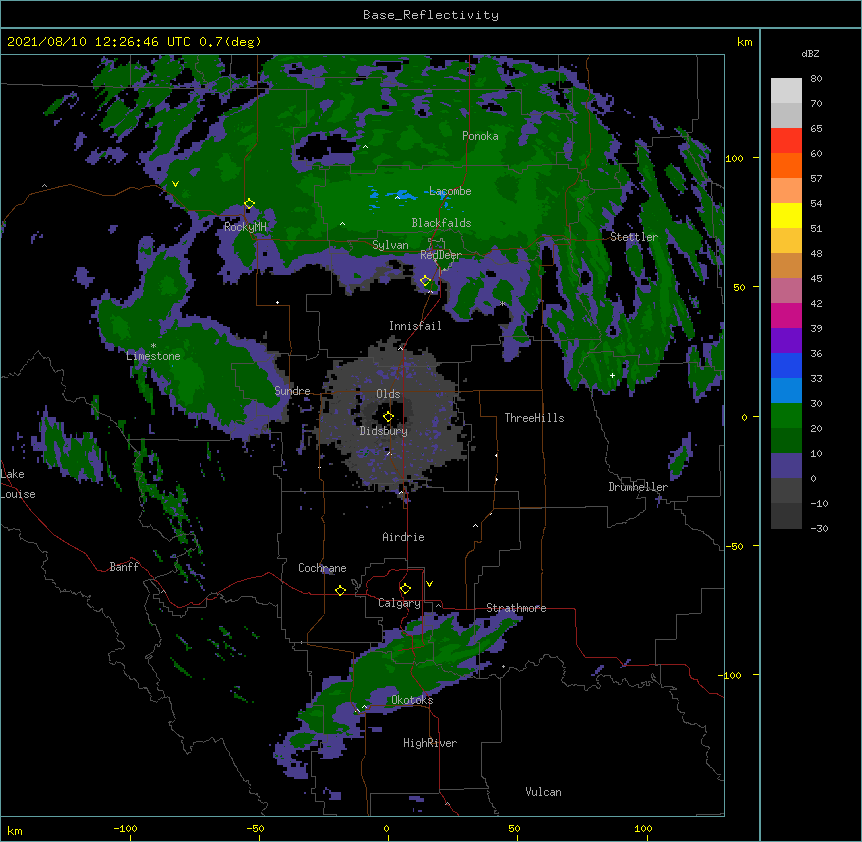Click the RedDeer city label
This screenshot has width=862, height=842.
coord(441,255)
